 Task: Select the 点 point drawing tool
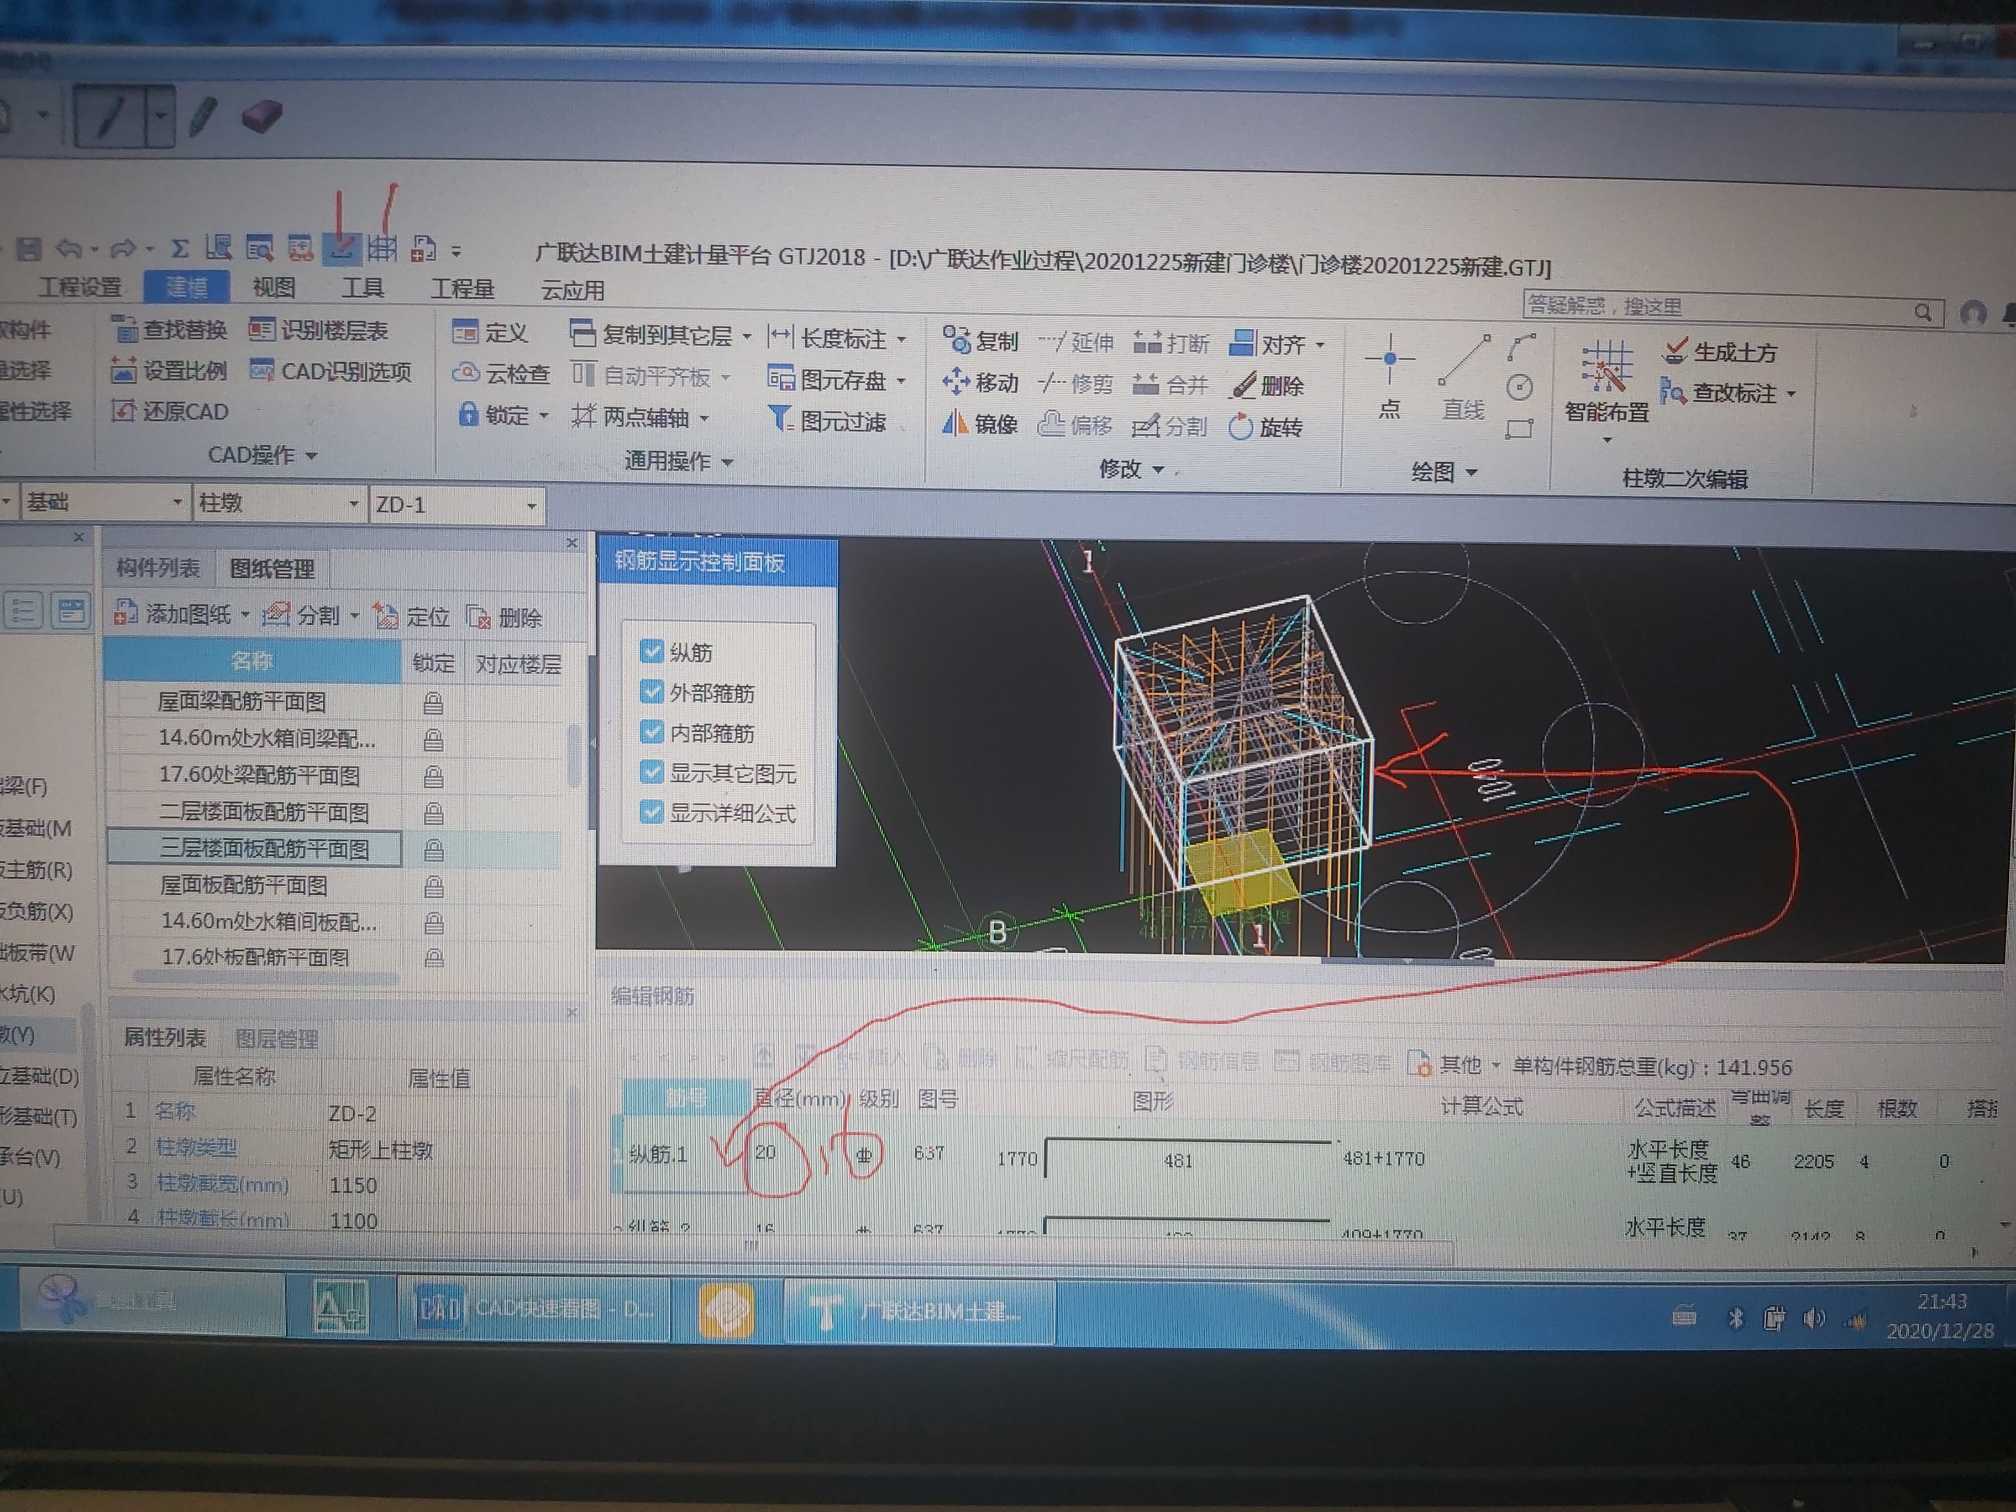[1390, 378]
